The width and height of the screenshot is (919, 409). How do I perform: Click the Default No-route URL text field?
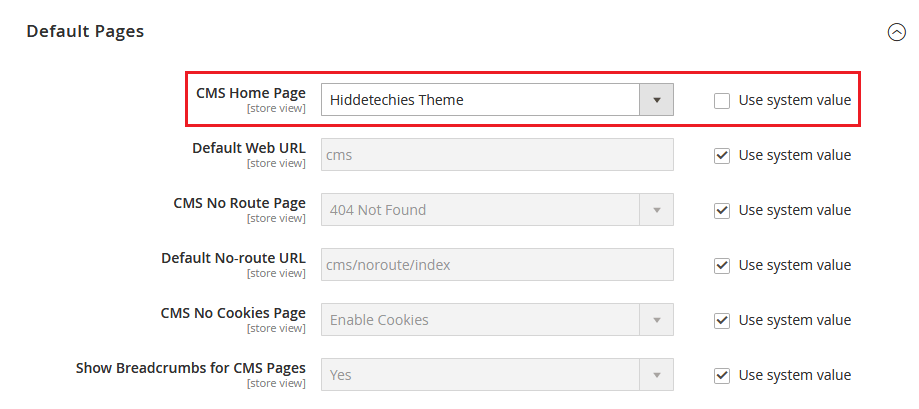[497, 265]
